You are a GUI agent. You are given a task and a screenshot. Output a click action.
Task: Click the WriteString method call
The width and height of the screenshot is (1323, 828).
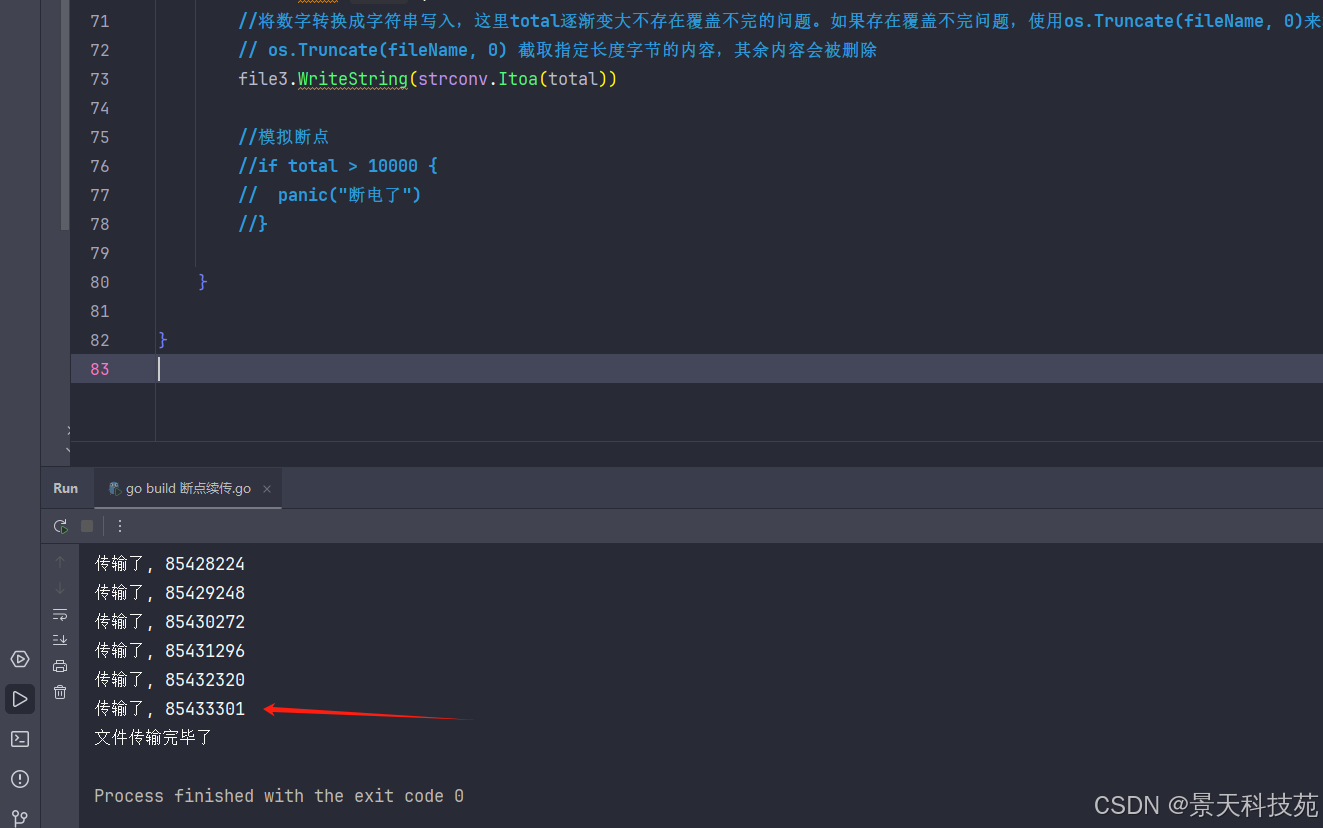click(x=352, y=79)
